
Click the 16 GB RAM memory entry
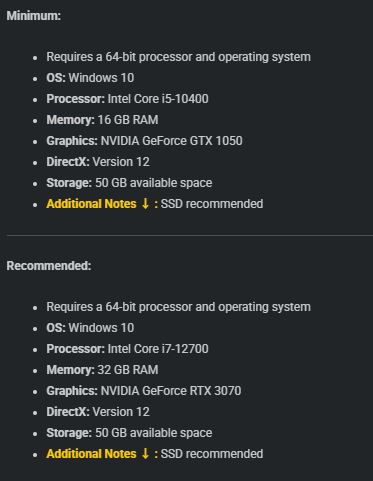click(x=128, y=120)
